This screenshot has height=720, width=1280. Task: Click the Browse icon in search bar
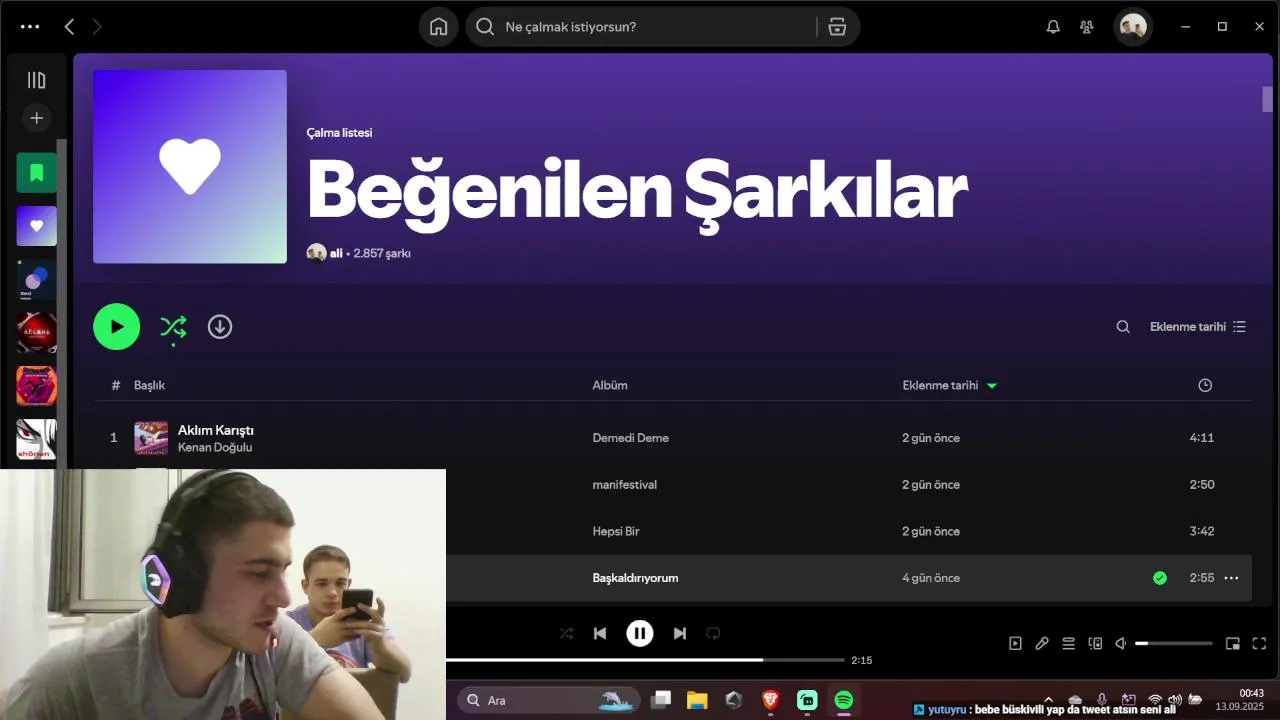coord(837,27)
